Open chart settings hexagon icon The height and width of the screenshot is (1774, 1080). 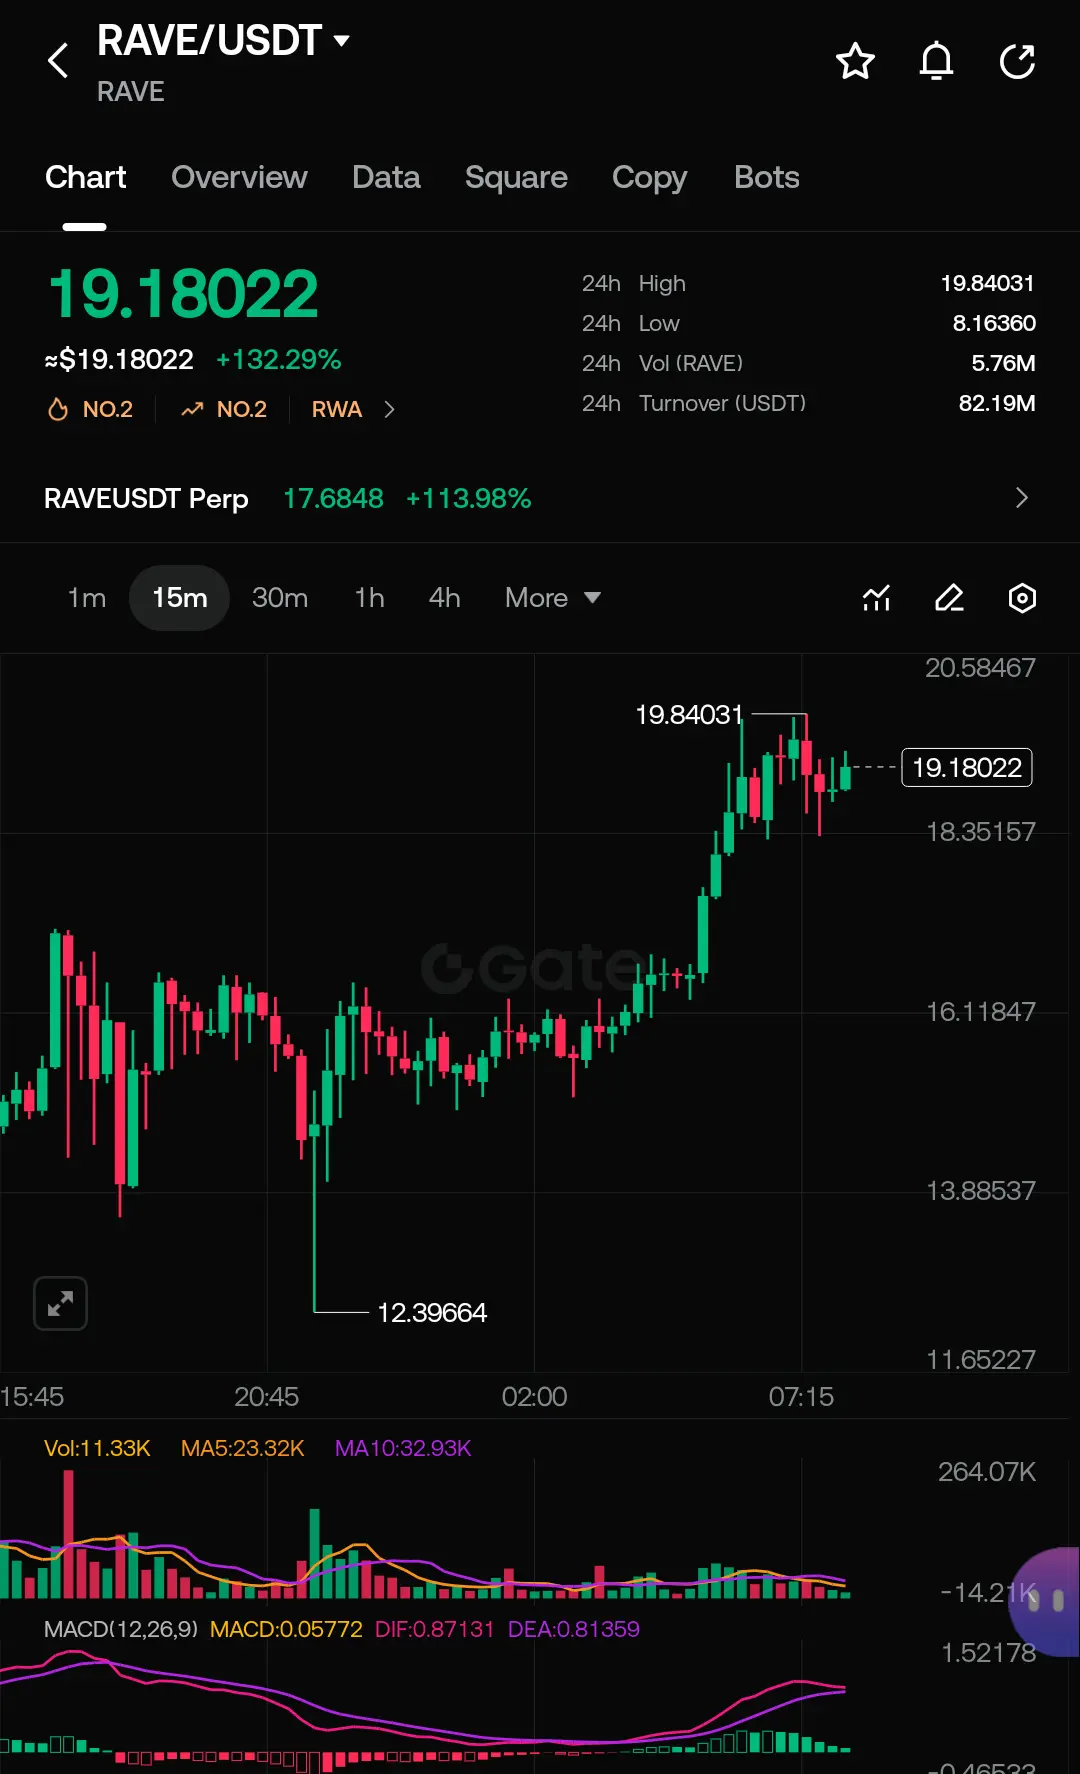(1022, 598)
